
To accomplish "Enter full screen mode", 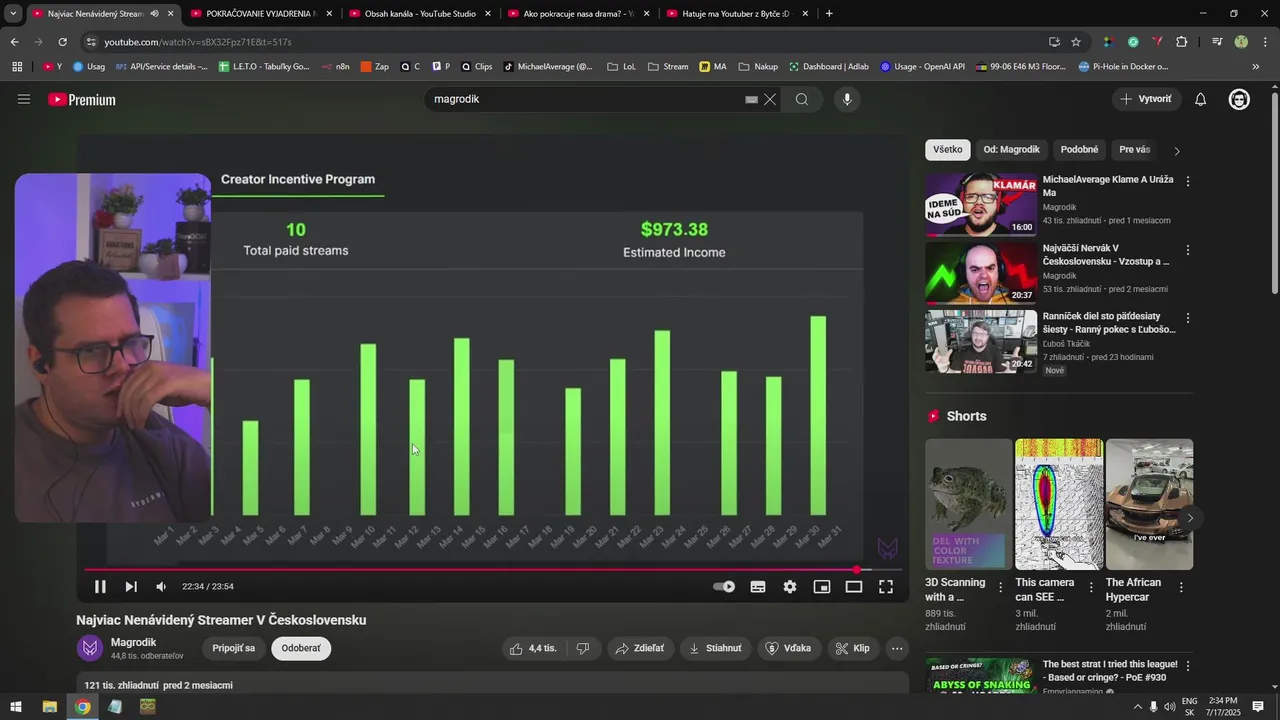I will pyautogui.click(x=886, y=587).
